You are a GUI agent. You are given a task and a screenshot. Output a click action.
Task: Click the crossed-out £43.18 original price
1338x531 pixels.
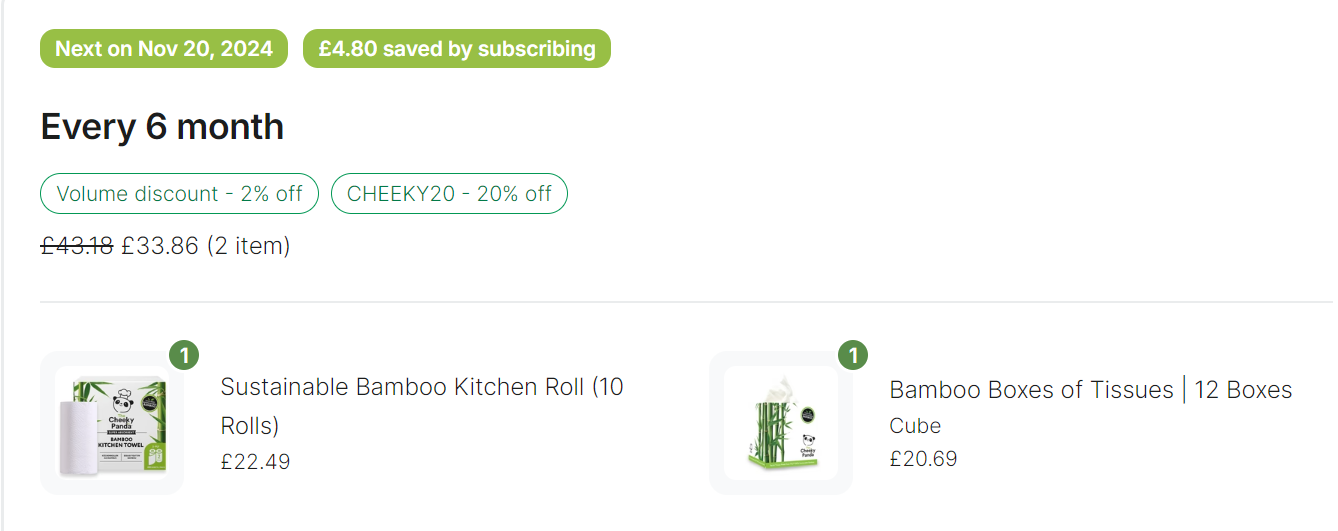pos(77,246)
